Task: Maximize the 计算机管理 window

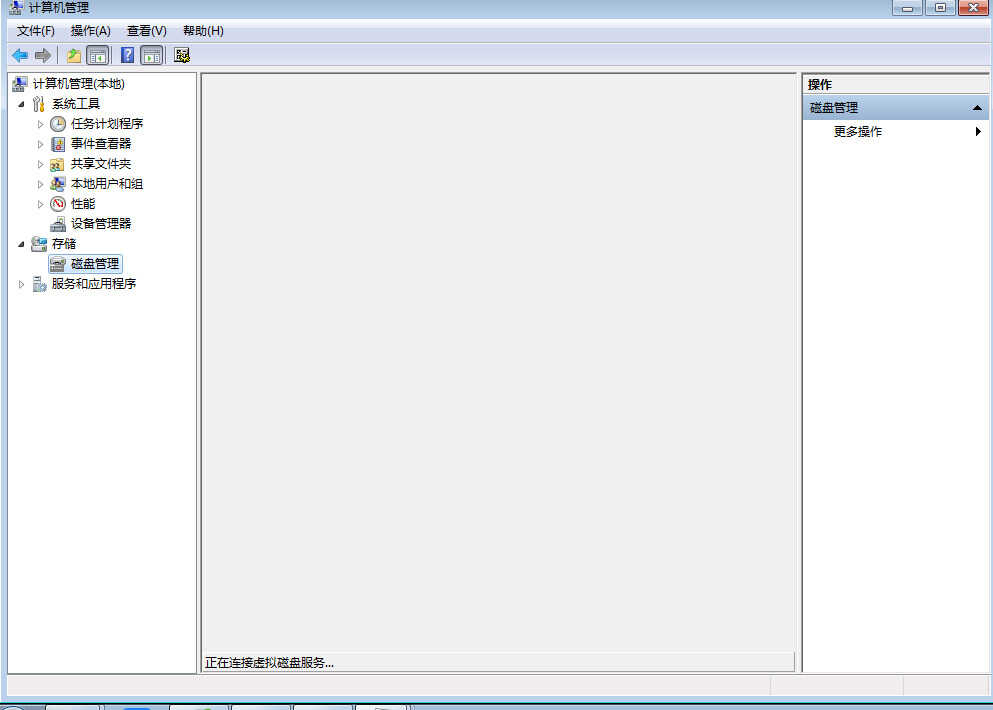Action: click(940, 8)
